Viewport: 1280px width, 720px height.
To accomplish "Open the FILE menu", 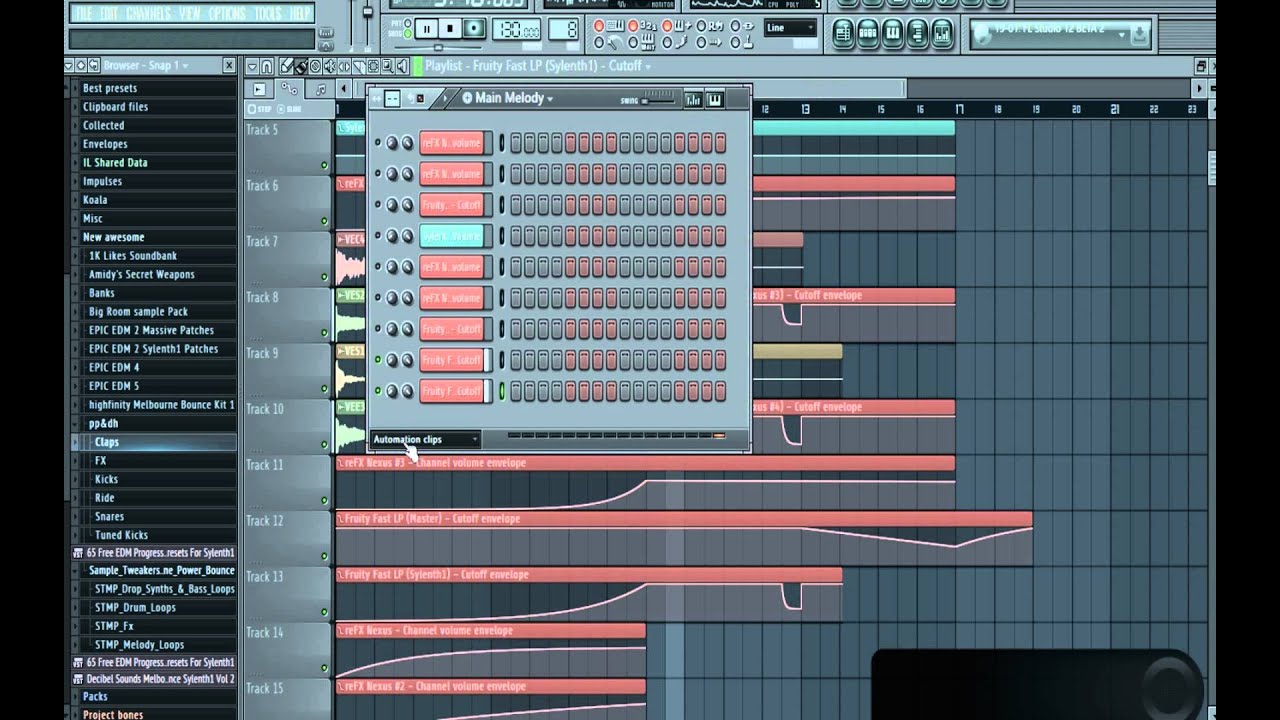I will point(82,13).
